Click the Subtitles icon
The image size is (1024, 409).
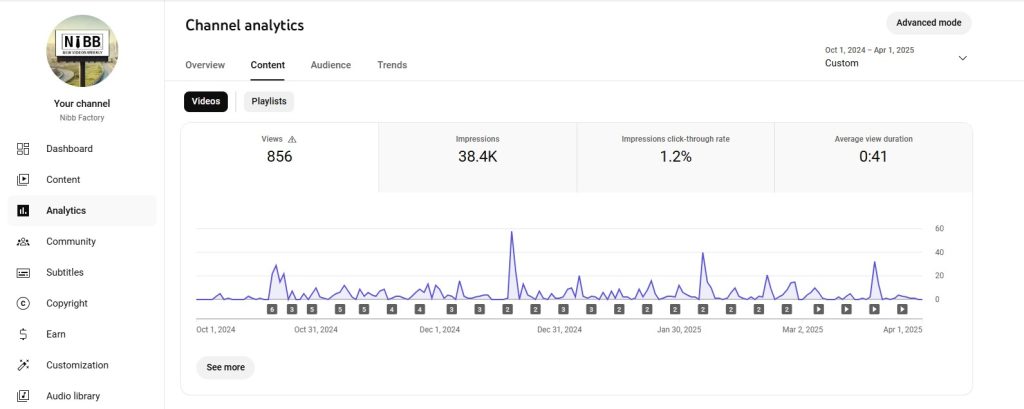click(23, 273)
